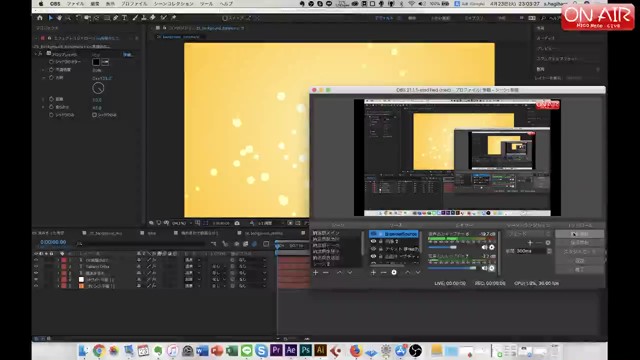Click the opacity property stopwatch icon
The height and width of the screenshot is (360, 640).
51,70
